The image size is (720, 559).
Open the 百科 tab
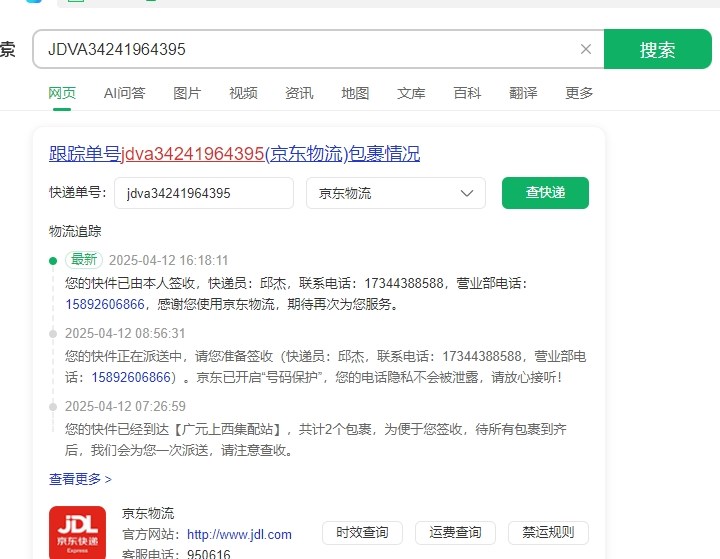pyautogui.click(x=467, y=93)
